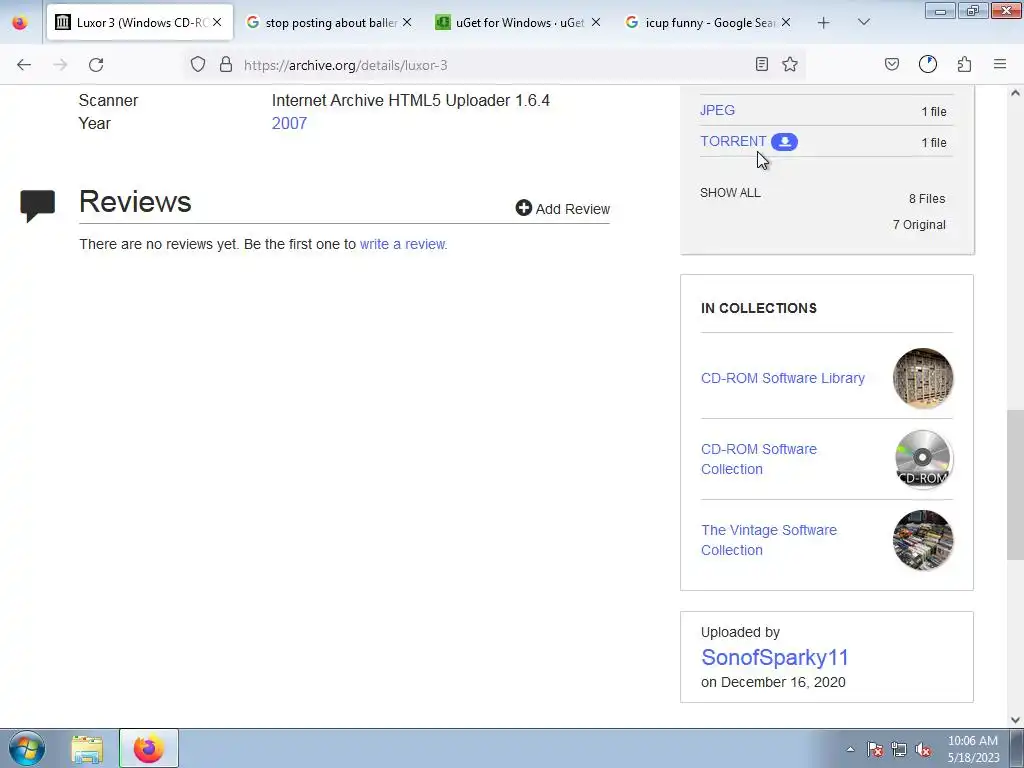Click the page vertical scrollbar thumb
The image size is (1024, 768).
click(x=1015, y=485)
